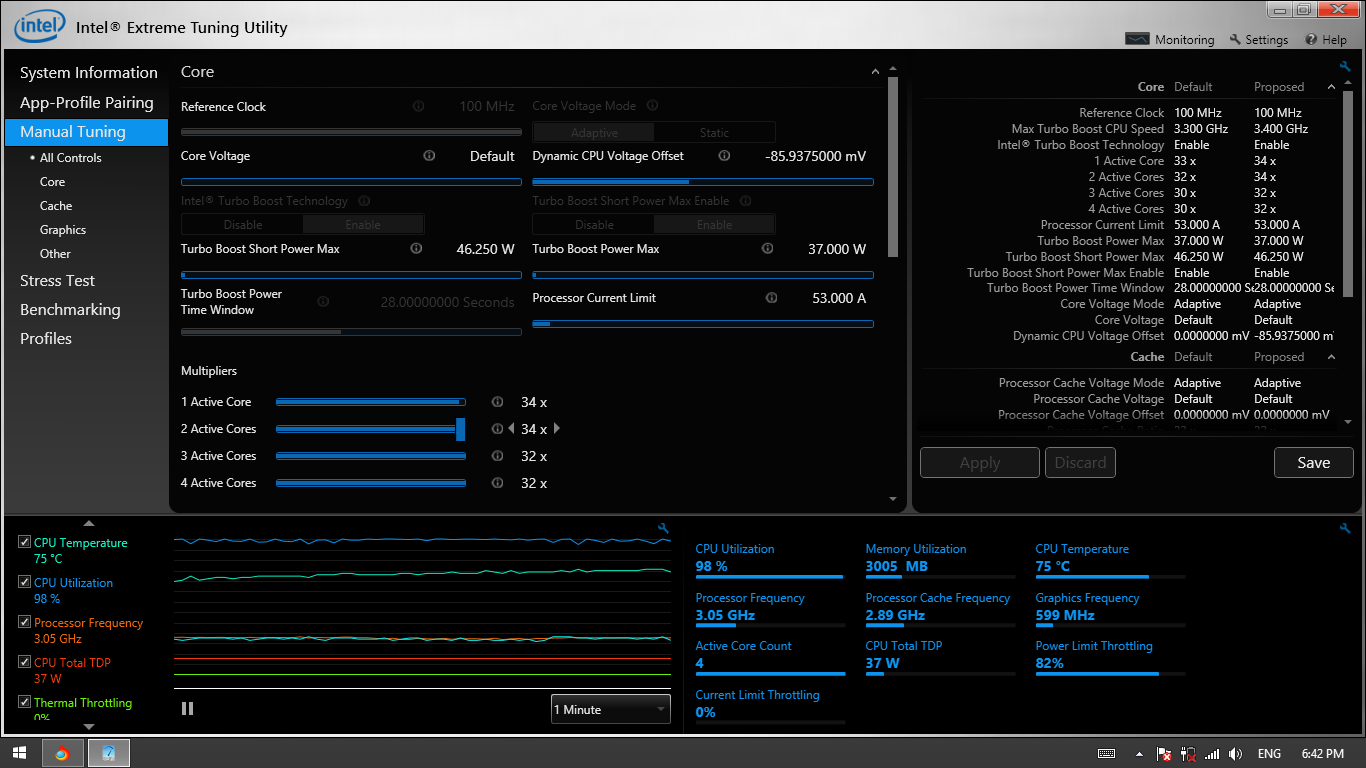Show info for Processor Current Limit
The width and height of the screenshot is (1366, 768).
[771, 297]
